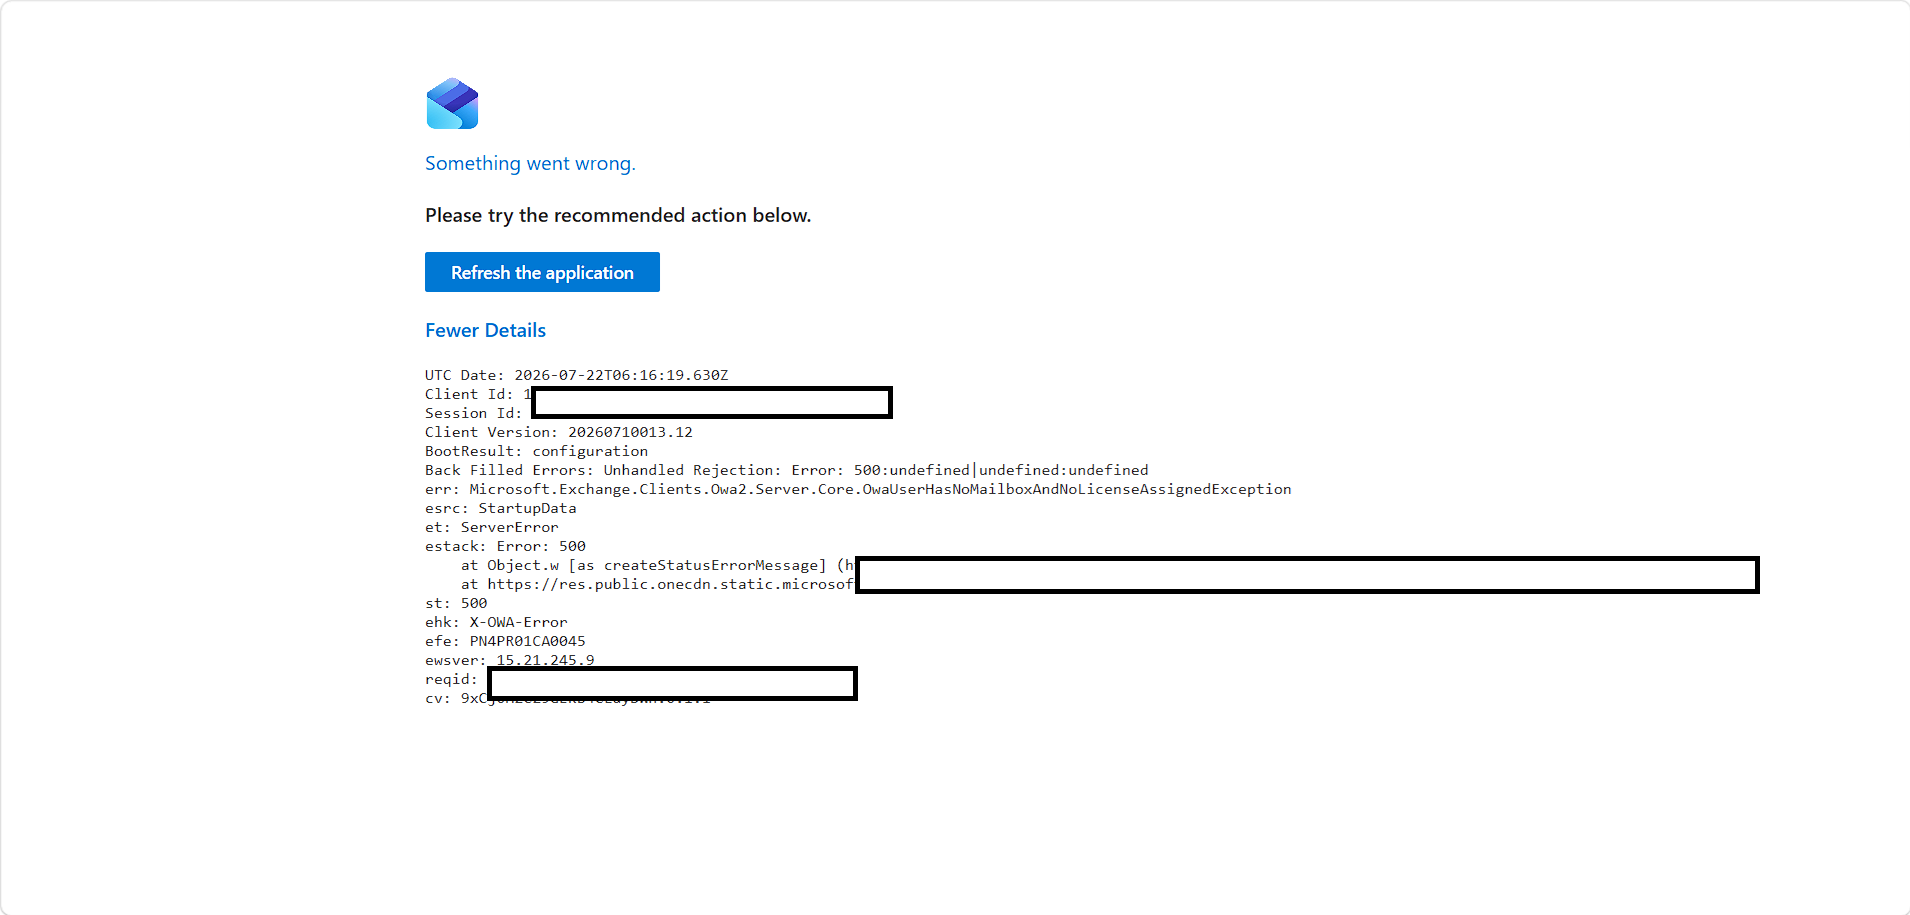Click the et: ServerError line
1910x915 pixels.
coord(492,527)
